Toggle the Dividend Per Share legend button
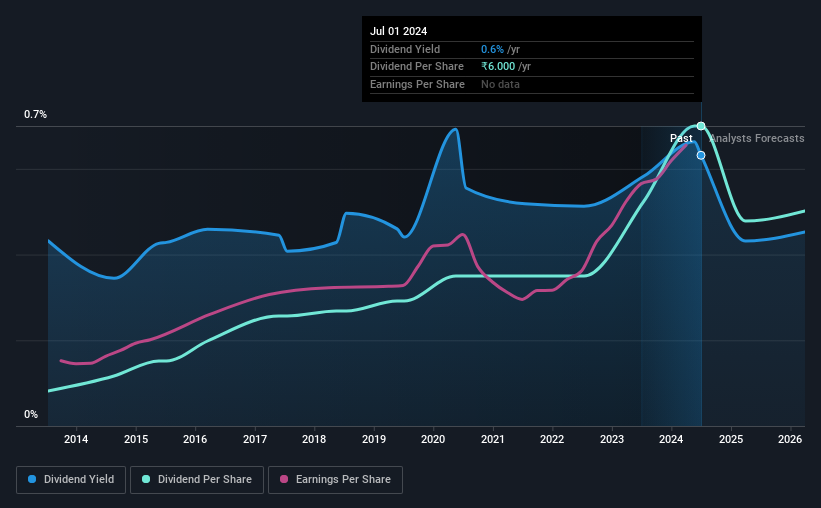Viewport: 821px width, 508px height. pos(197,480)
